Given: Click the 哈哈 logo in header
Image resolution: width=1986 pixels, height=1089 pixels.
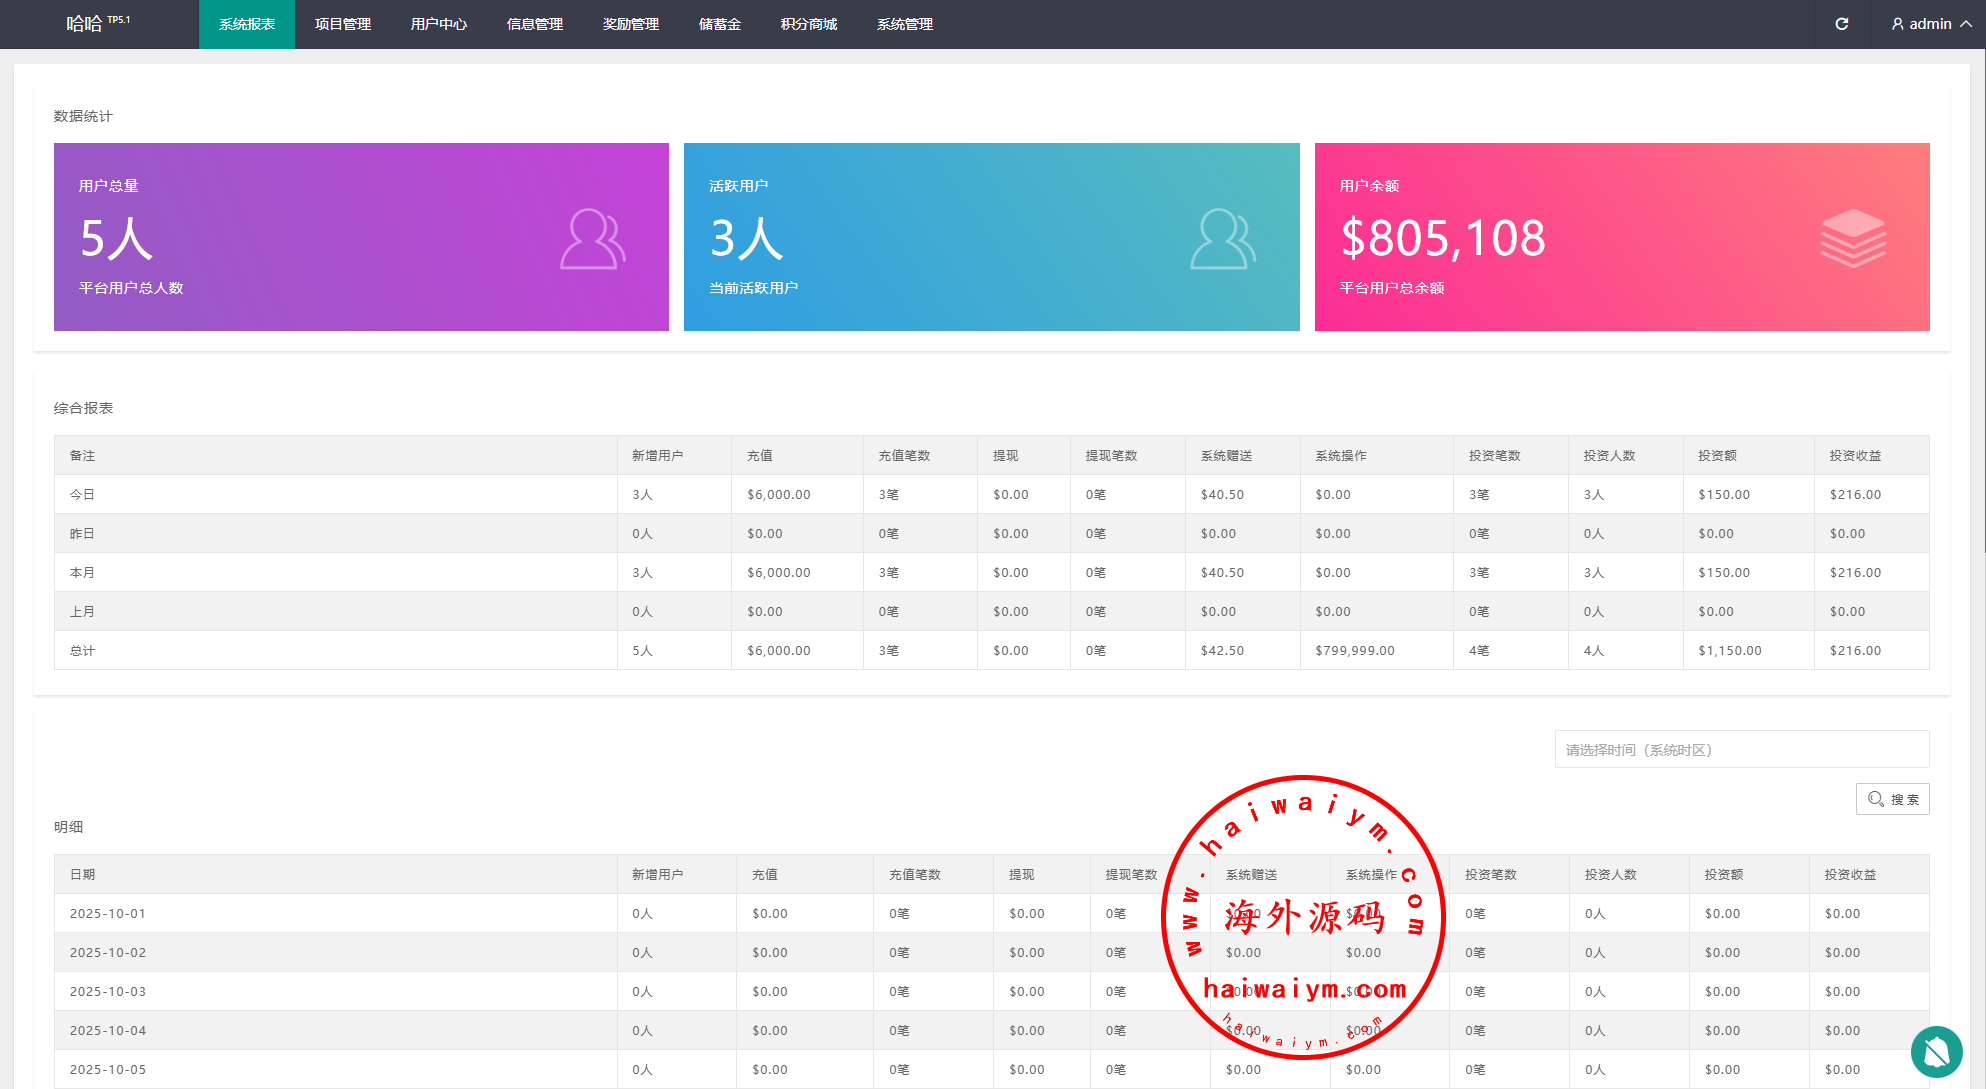Looking at the screenshot, I should tap(85, 24).
